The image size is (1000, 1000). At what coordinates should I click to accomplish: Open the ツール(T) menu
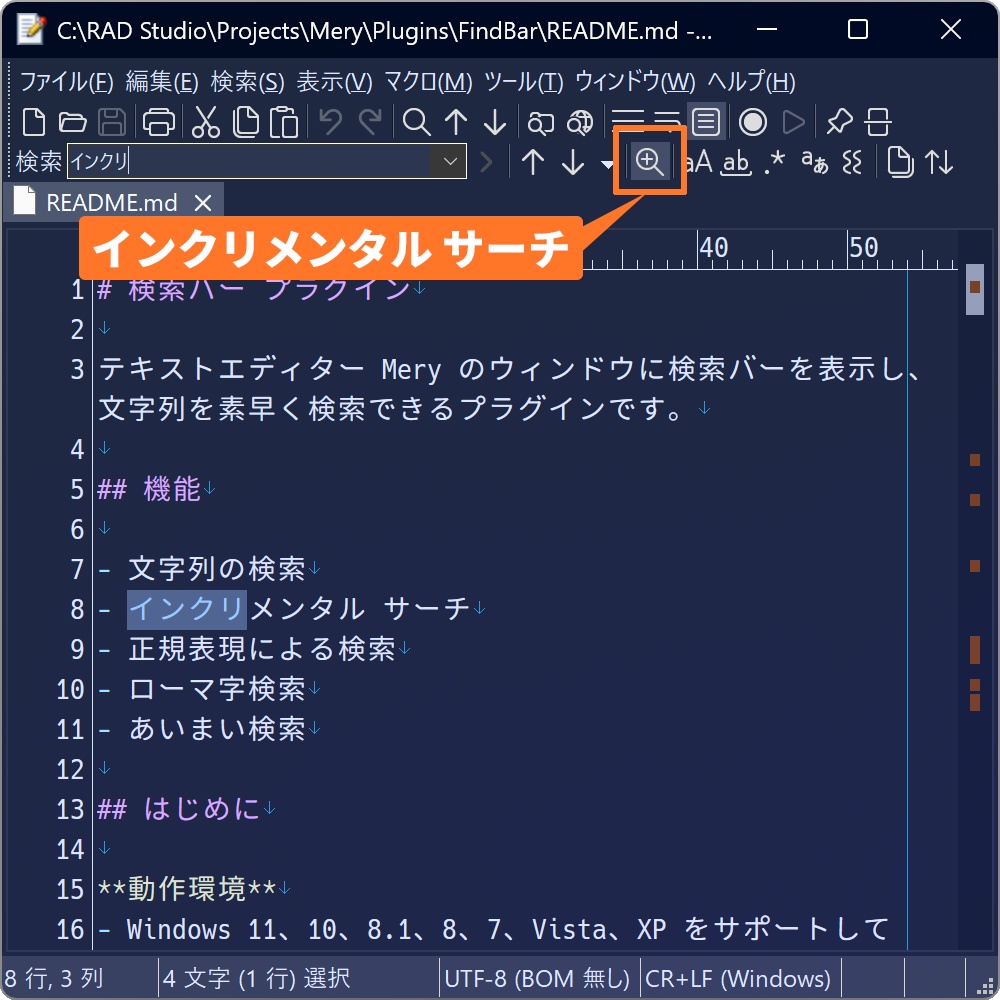point(524,82)
